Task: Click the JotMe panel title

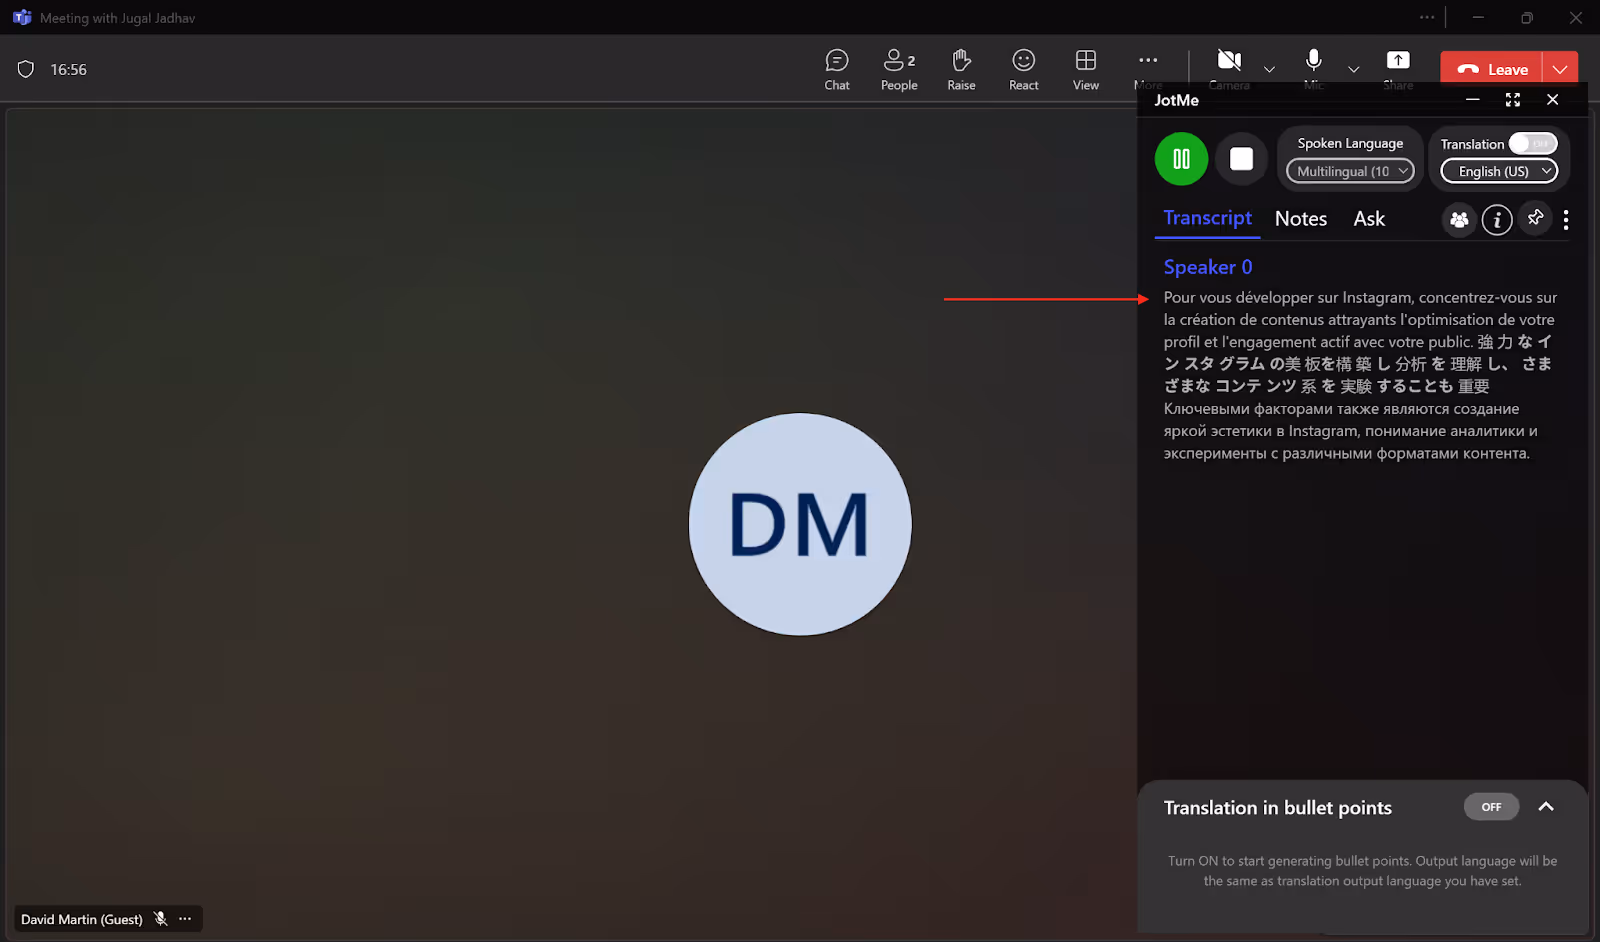Action: [x=1176, y=100]
